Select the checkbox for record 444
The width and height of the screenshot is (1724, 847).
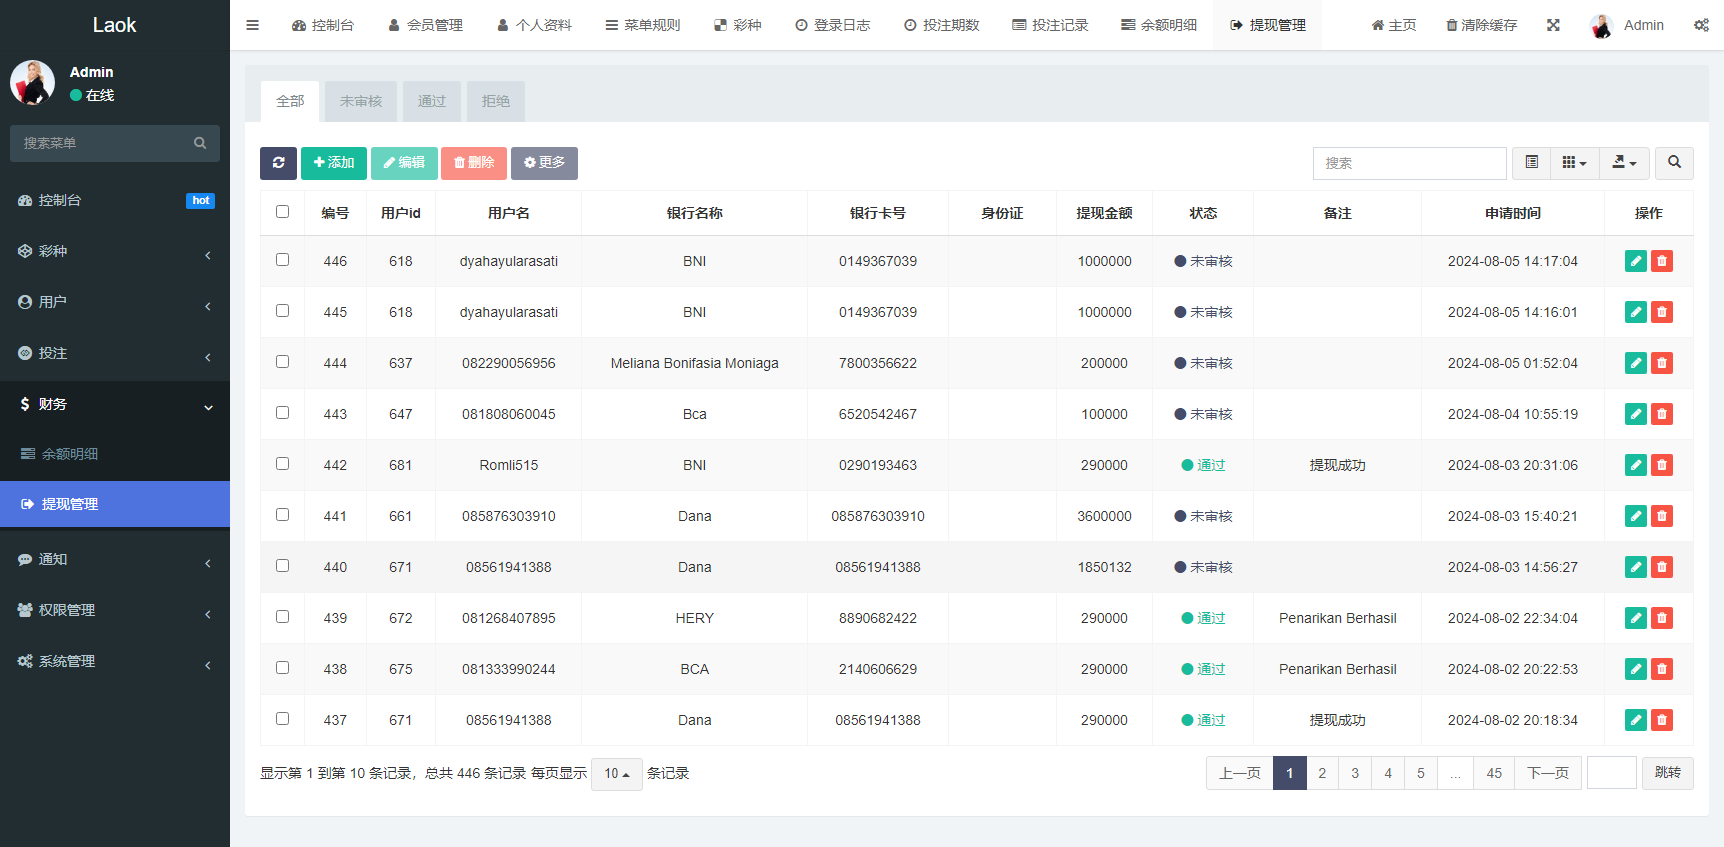282,362
